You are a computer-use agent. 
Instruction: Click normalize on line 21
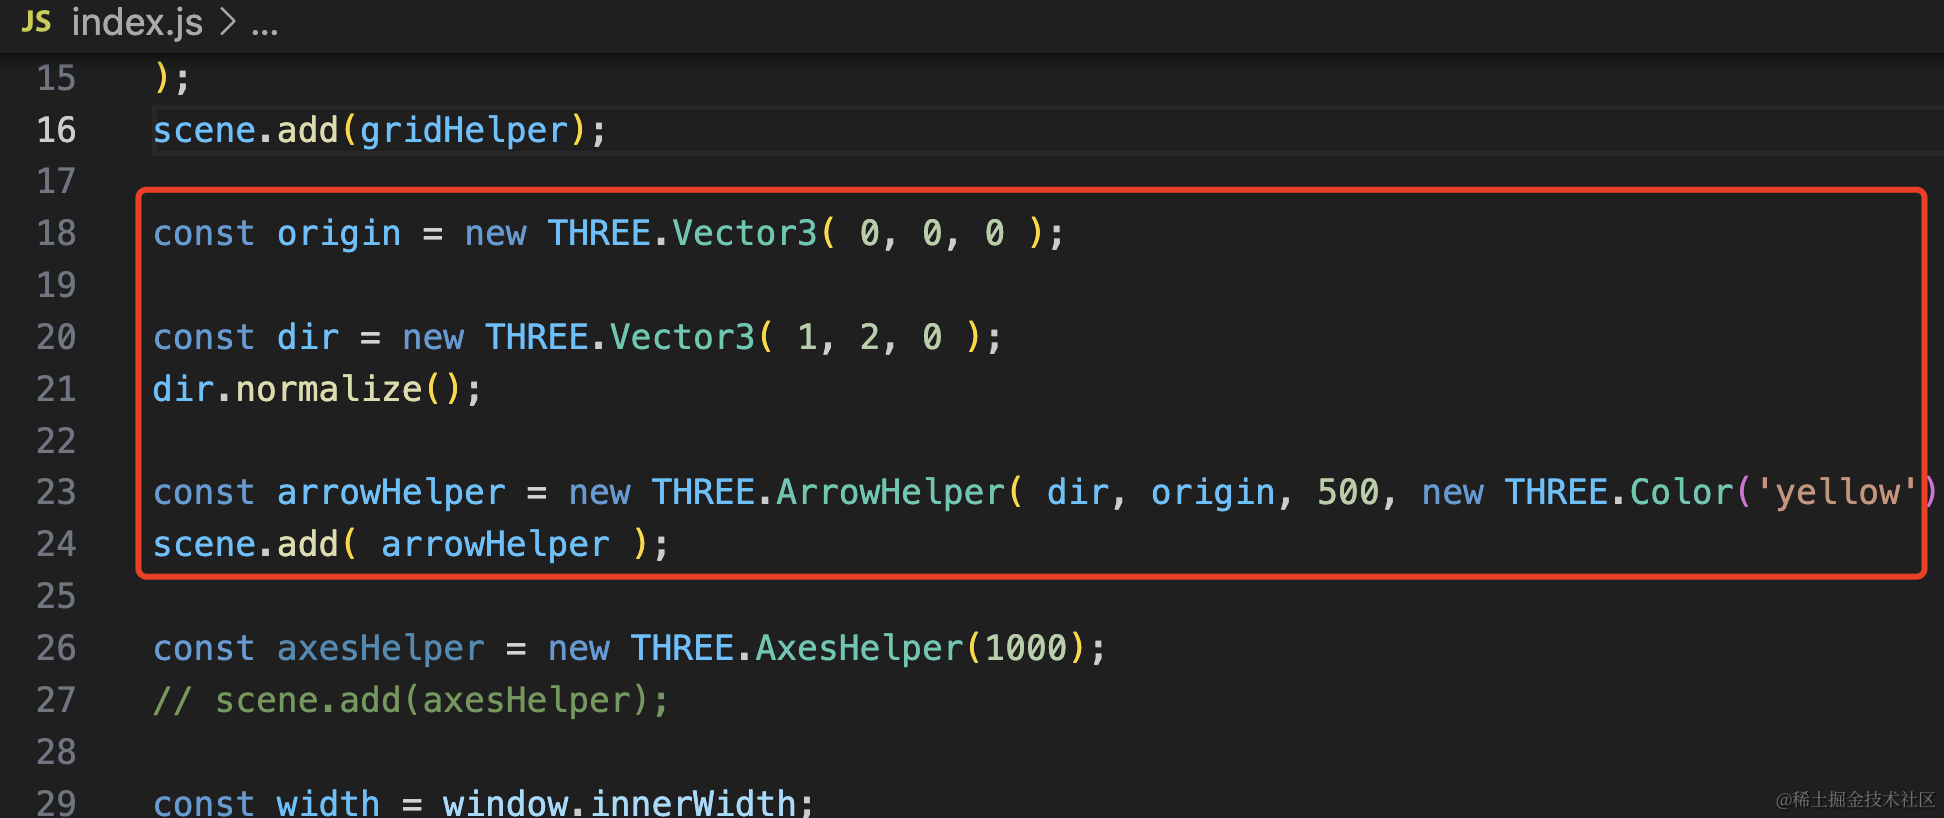point(329,389)
